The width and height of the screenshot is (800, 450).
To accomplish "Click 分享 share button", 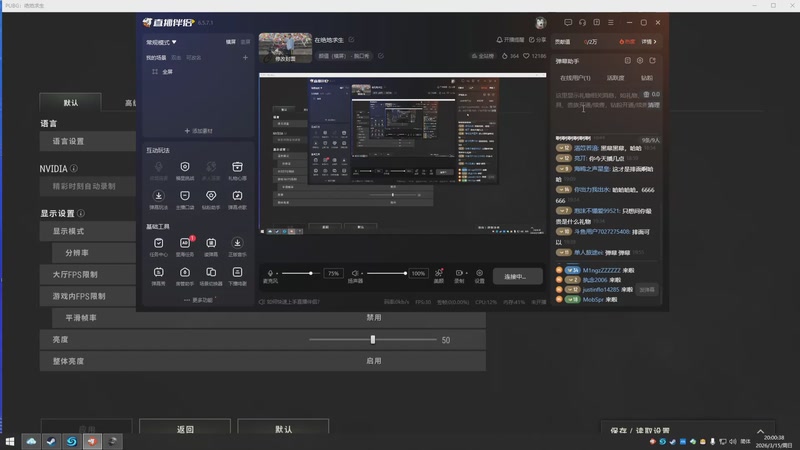I will [x=537, y=40].
